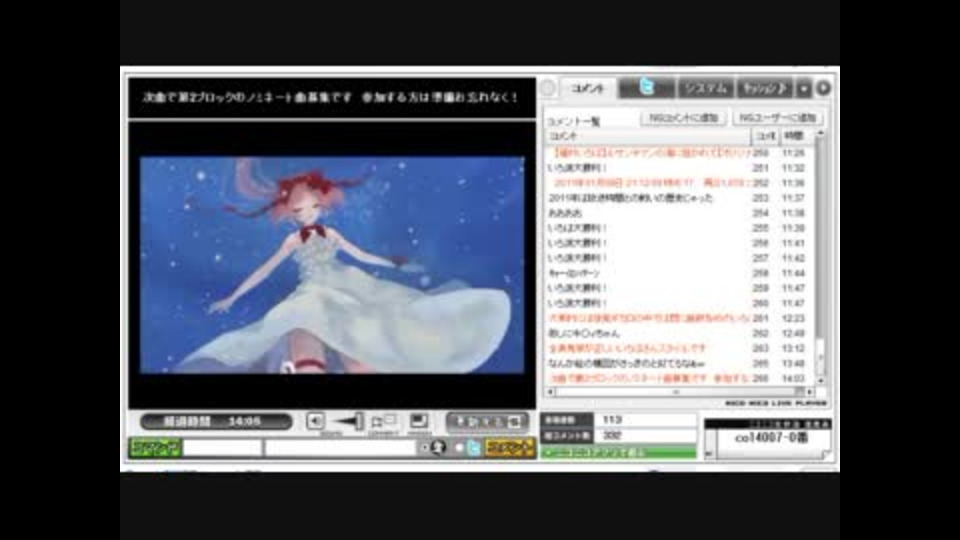Click the NGユーザーに追加 button
The height and width of the screenshot is (540, 960).
click(778, 118)
